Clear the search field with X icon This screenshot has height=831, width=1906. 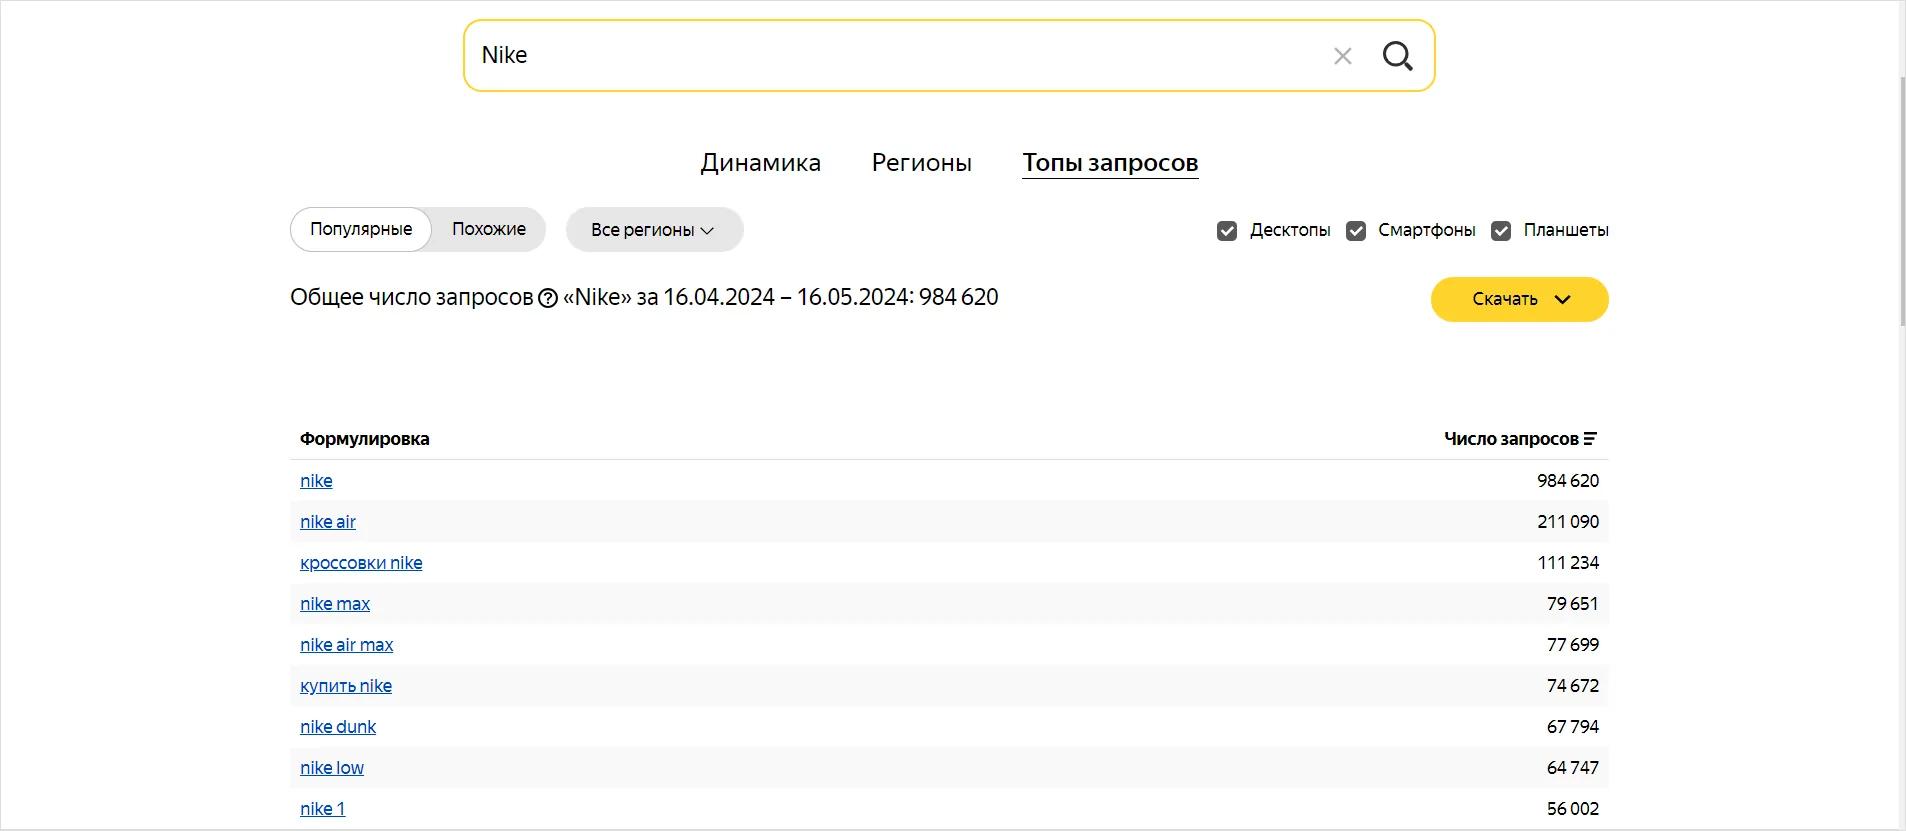point(1342,56)
